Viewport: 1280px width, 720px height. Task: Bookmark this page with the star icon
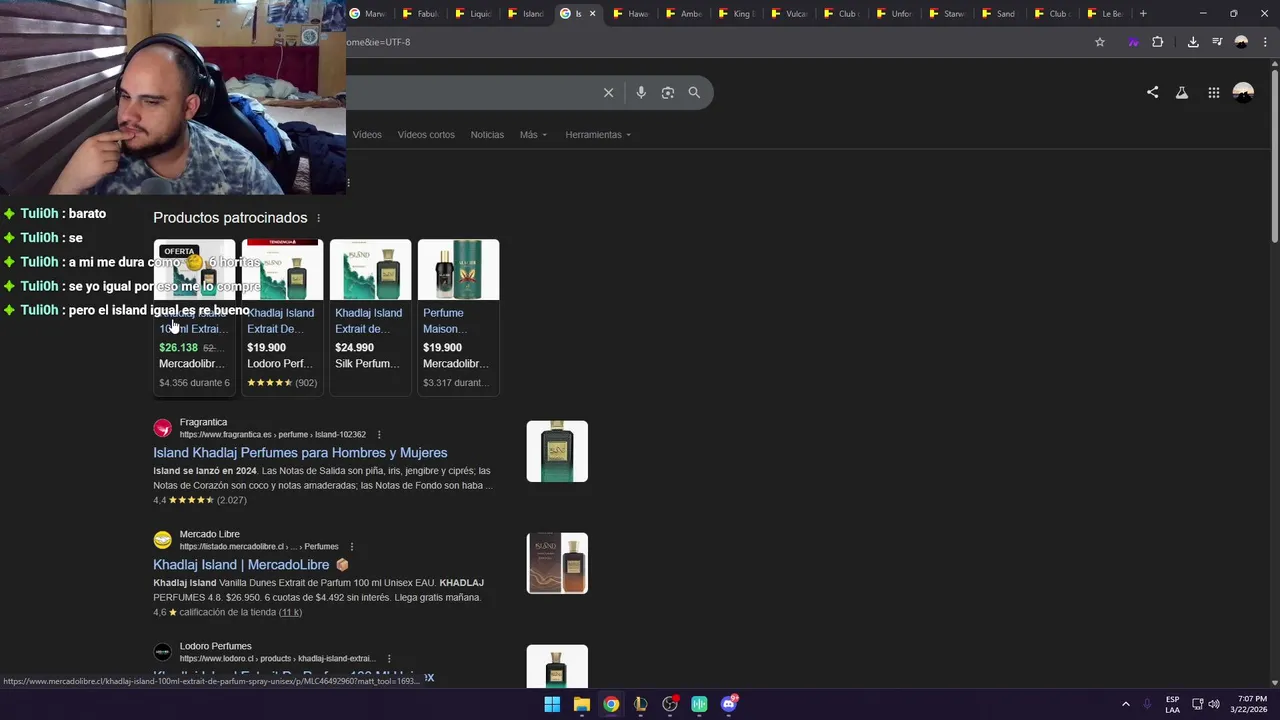(x=1100, y=42)
